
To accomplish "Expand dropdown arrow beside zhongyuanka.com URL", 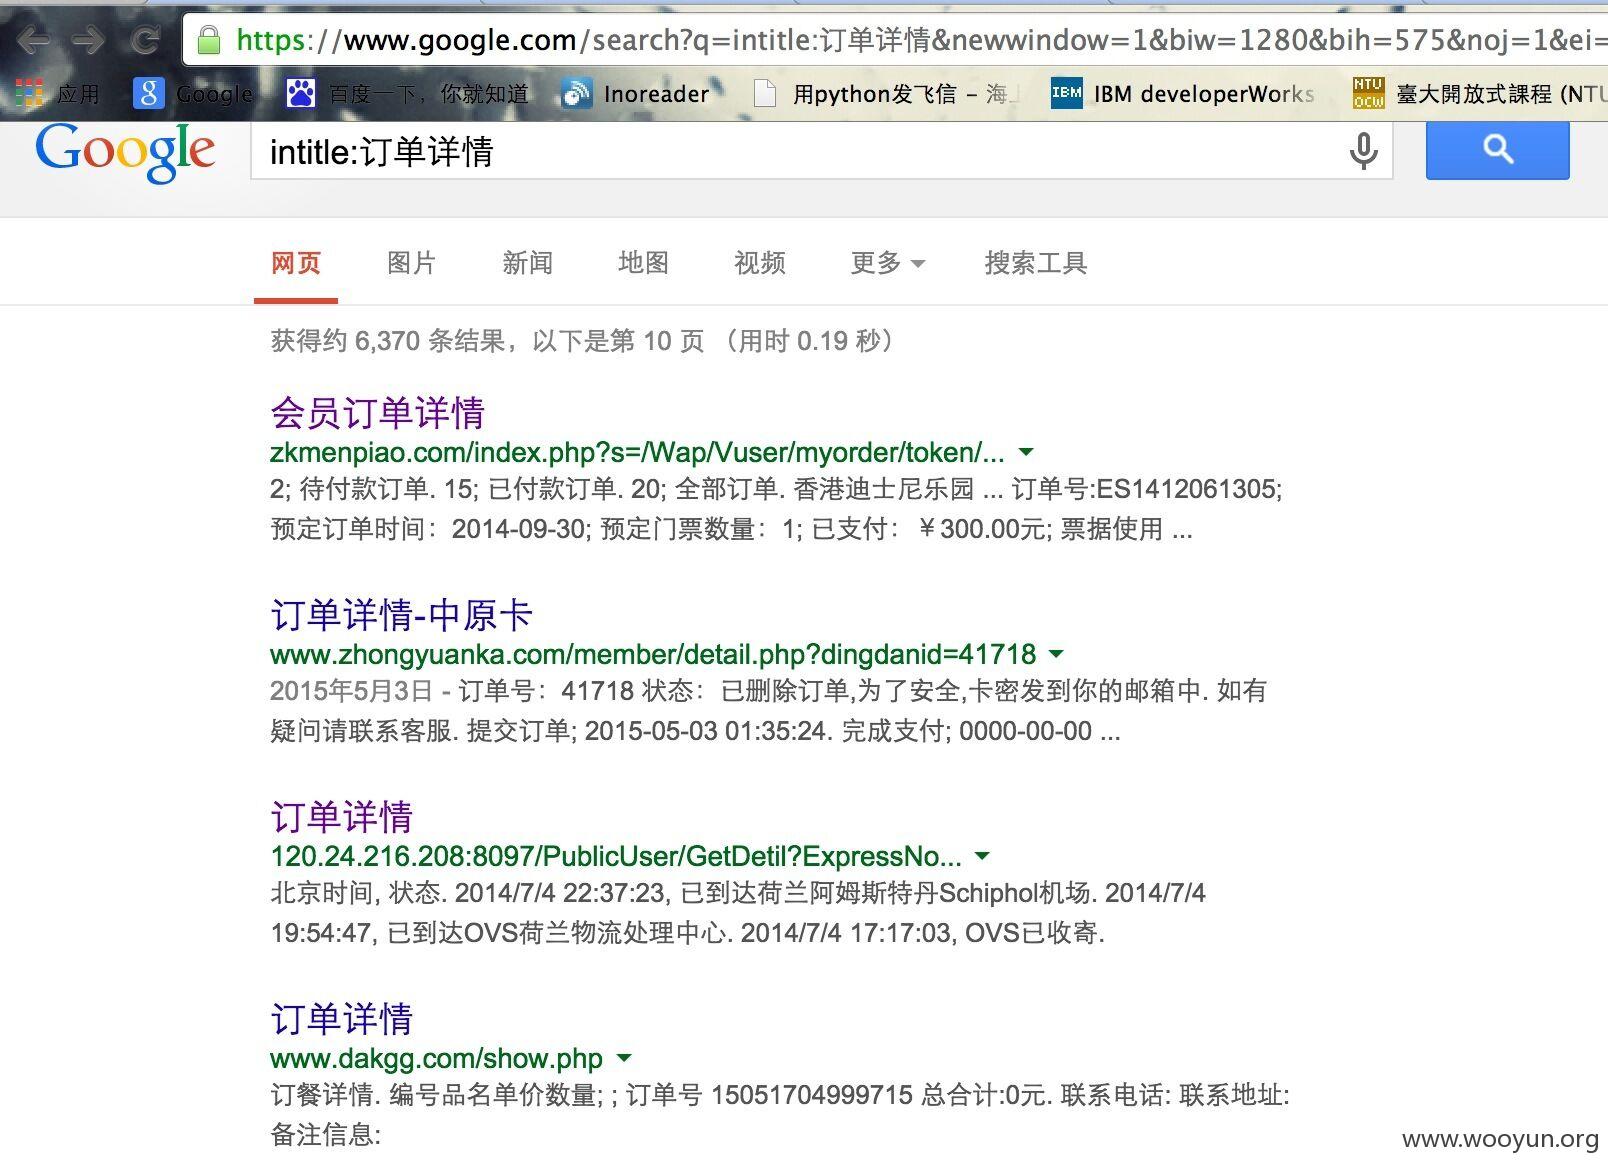I will [x=1056, y=654].
